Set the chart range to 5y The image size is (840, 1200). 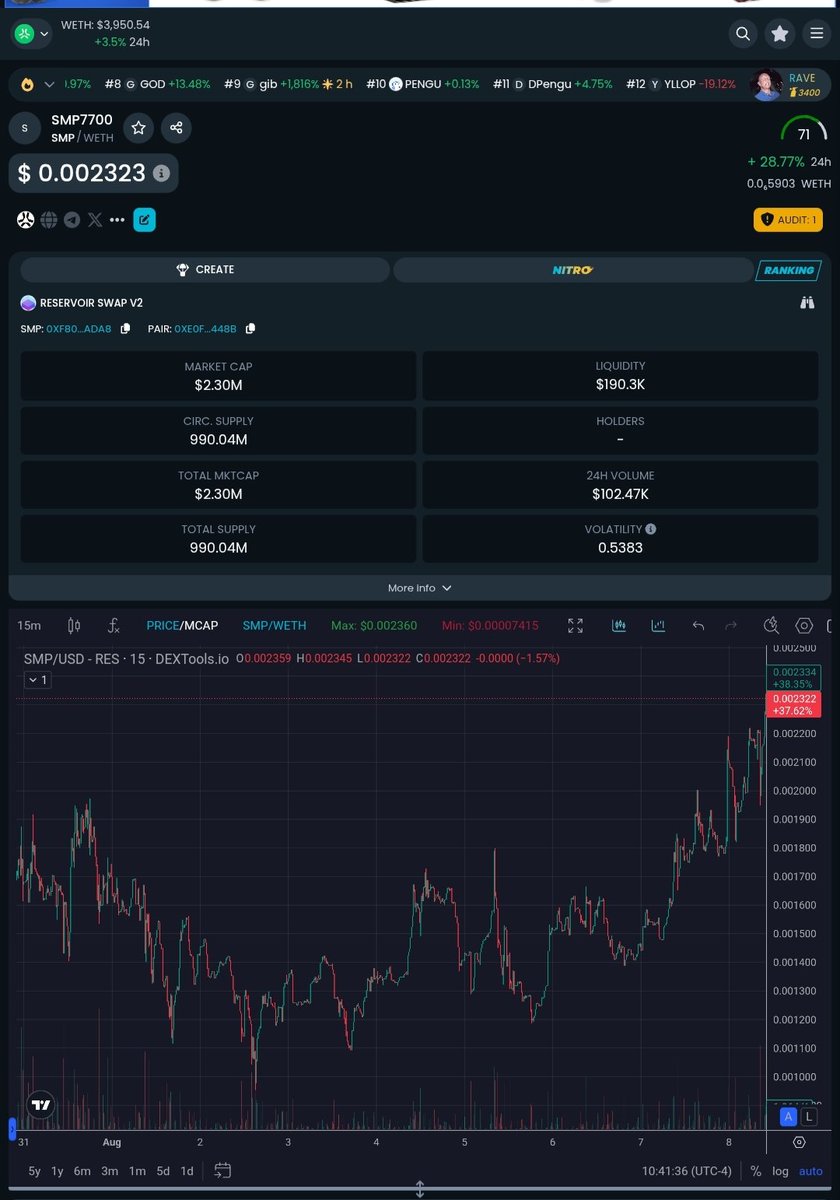click(x=35, y=1171)
